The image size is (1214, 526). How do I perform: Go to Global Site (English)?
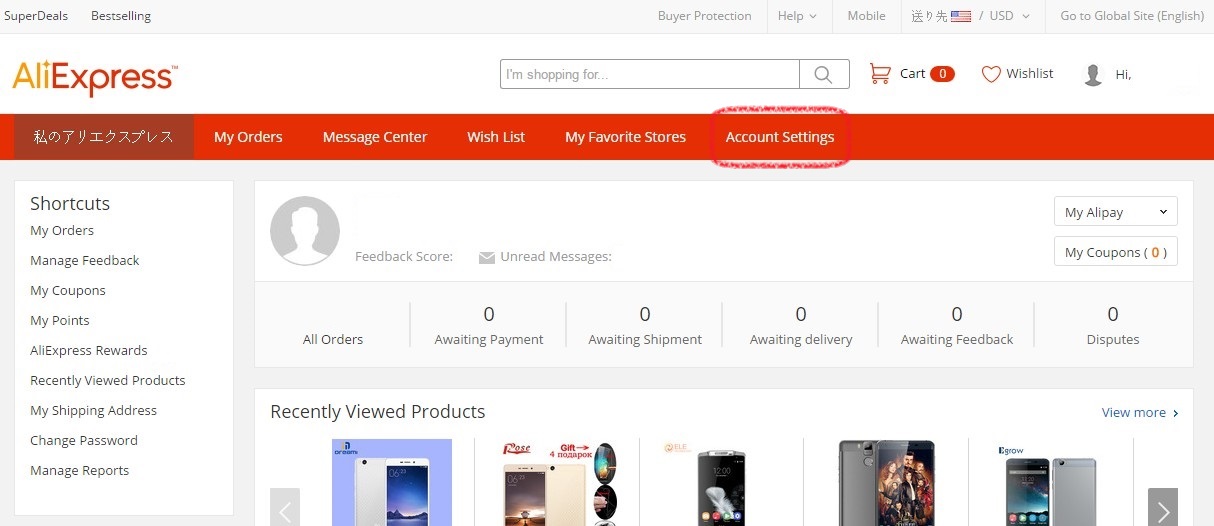(x=1132, y=16)
